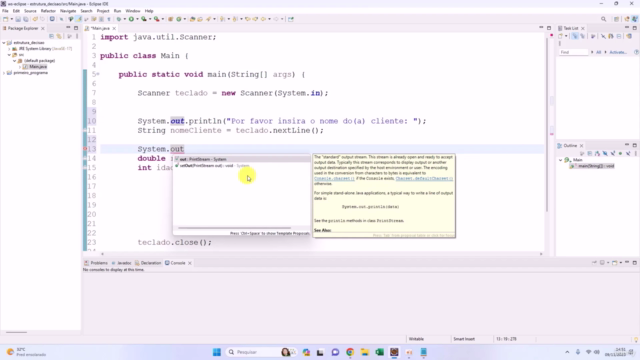Image resolution: width=640 pixels, height=360 pixels.
Task: Open dropdown arrow beside New Task icon
Action: [x=566, y=36]
